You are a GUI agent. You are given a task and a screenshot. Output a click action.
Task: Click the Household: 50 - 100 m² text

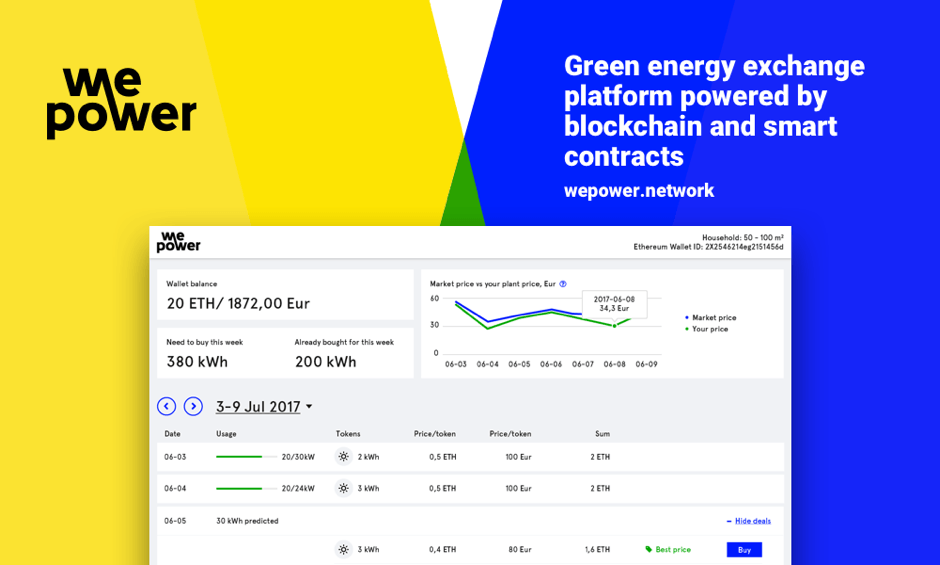coord(743,238)
